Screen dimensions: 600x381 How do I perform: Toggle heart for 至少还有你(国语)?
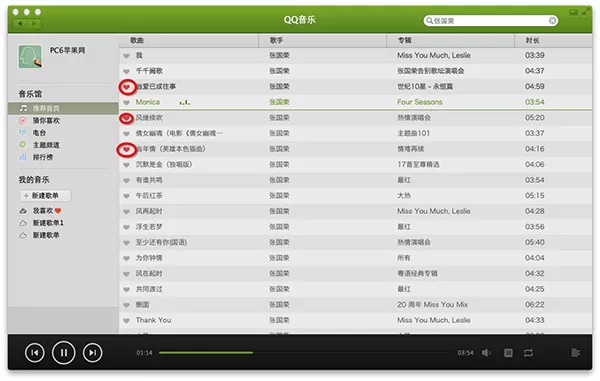coord(126,243)
